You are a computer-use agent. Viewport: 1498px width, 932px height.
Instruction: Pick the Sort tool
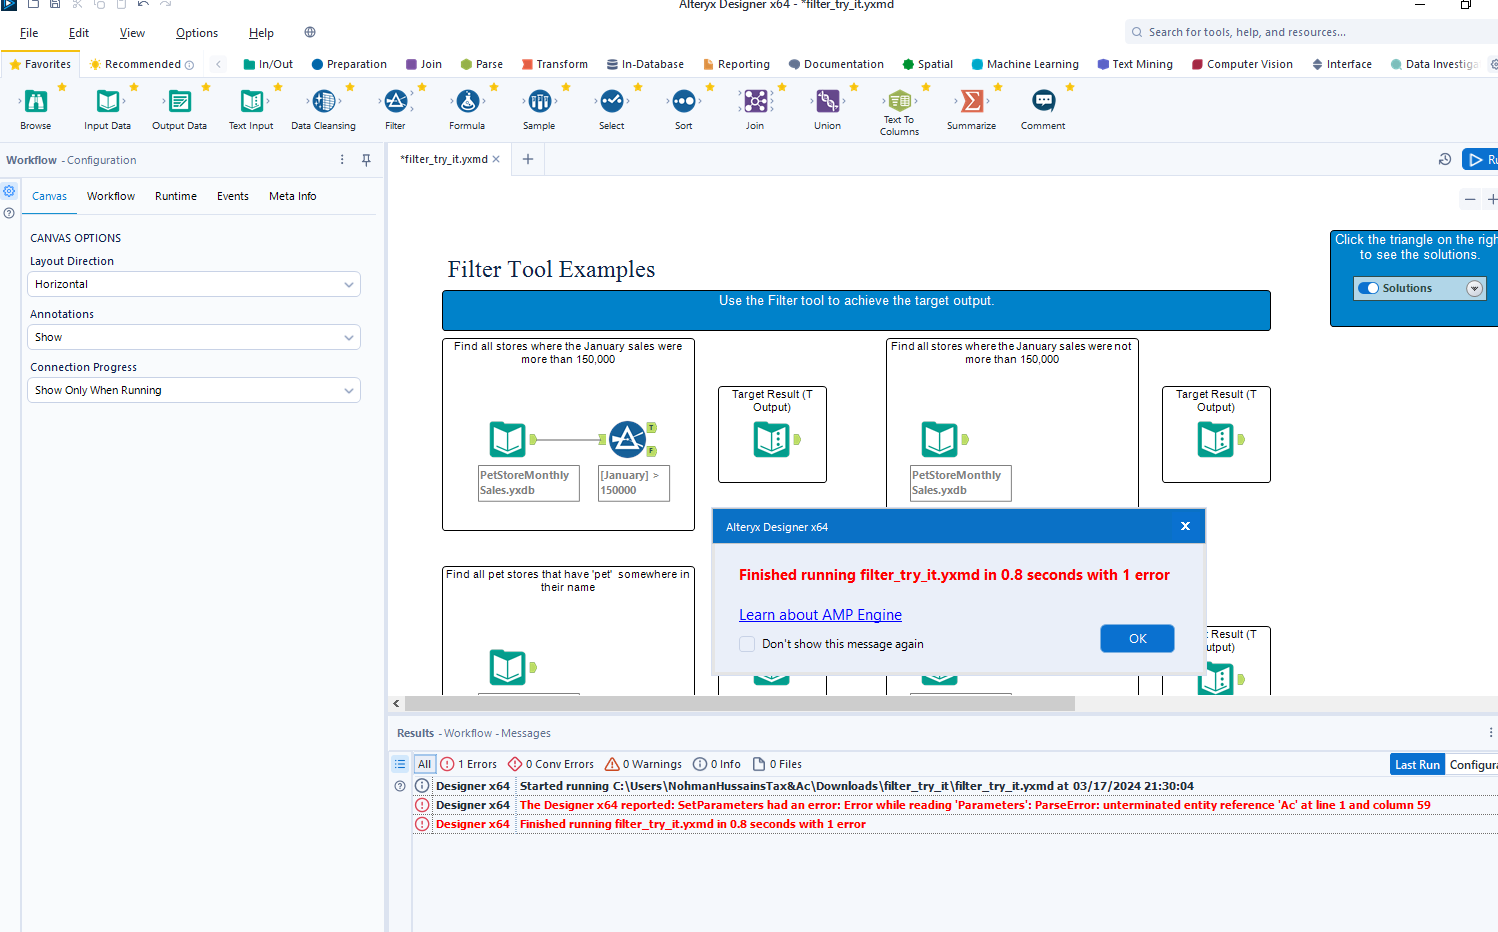[x=683, y=101]
